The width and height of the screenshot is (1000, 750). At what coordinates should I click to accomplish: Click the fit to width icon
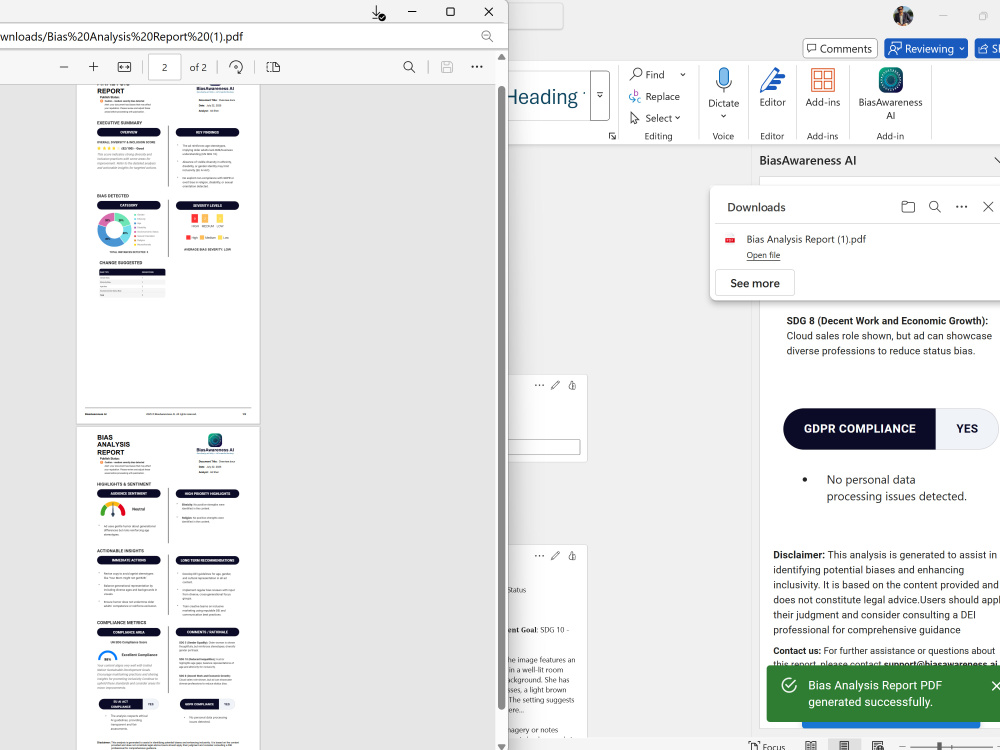(x=124, y=67)
